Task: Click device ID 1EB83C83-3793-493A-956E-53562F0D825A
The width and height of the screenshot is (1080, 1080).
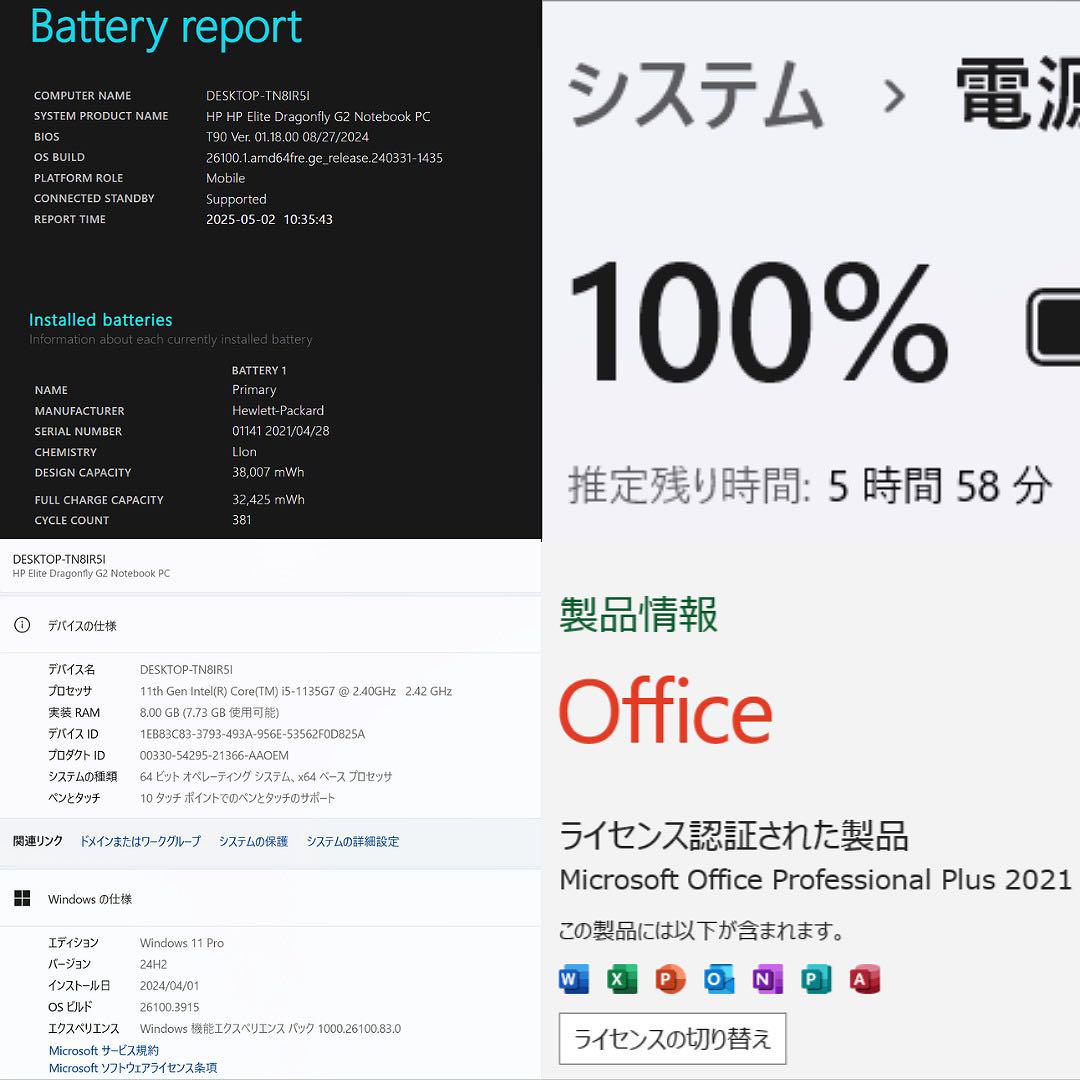Action: pyautogui.click(x=252, y=734)
